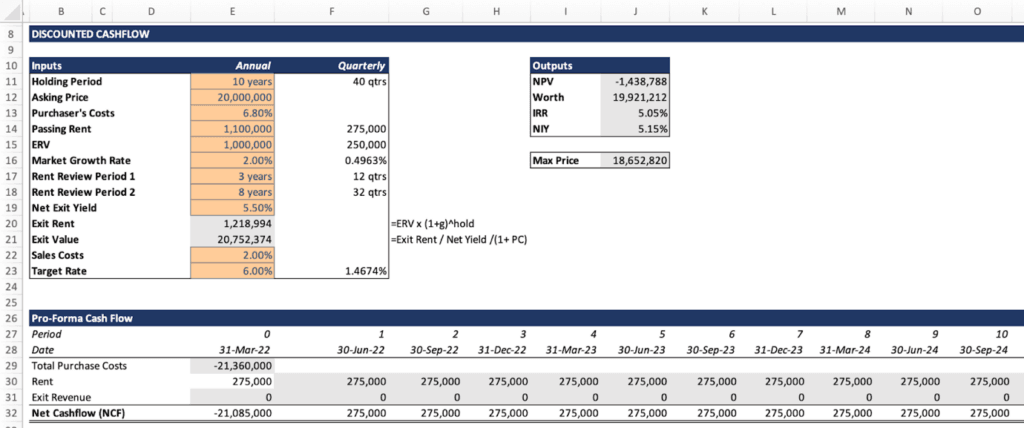Select the Sales Costs 2.00% input cell
This screenshot has width=1024, height=428.
click(x=232, y=255)
